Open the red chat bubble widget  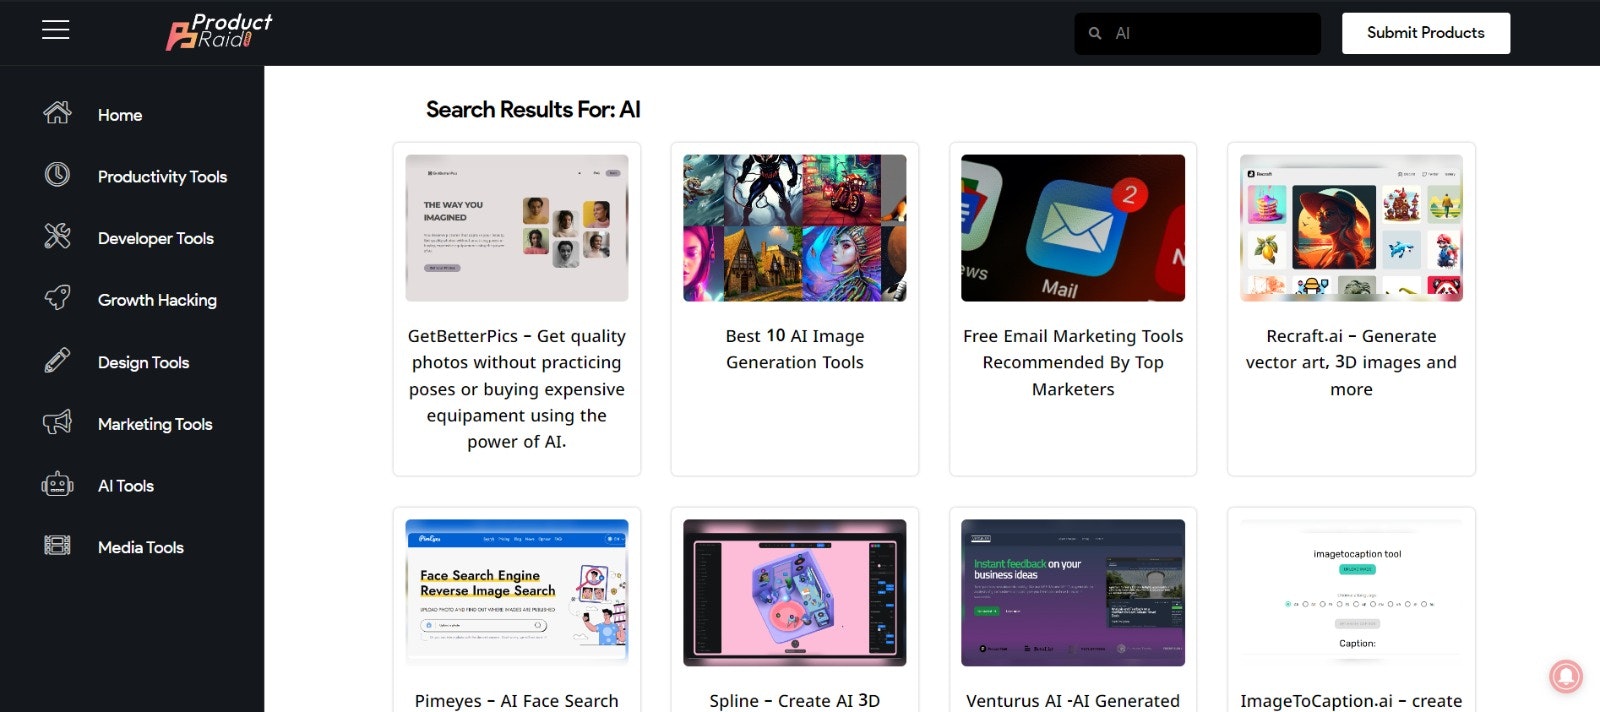coord(1566,677)
